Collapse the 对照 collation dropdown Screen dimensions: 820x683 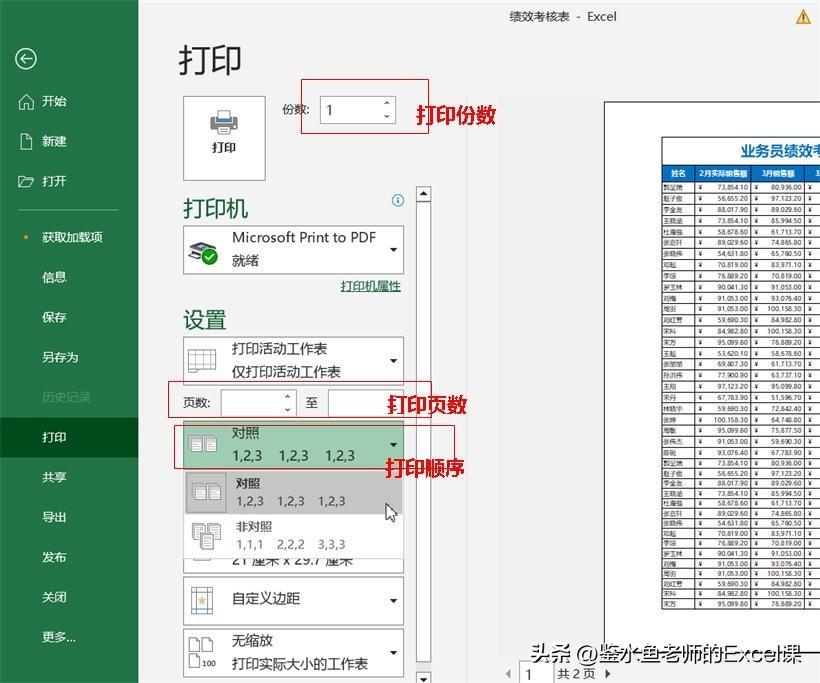click(x=293, y=445)
